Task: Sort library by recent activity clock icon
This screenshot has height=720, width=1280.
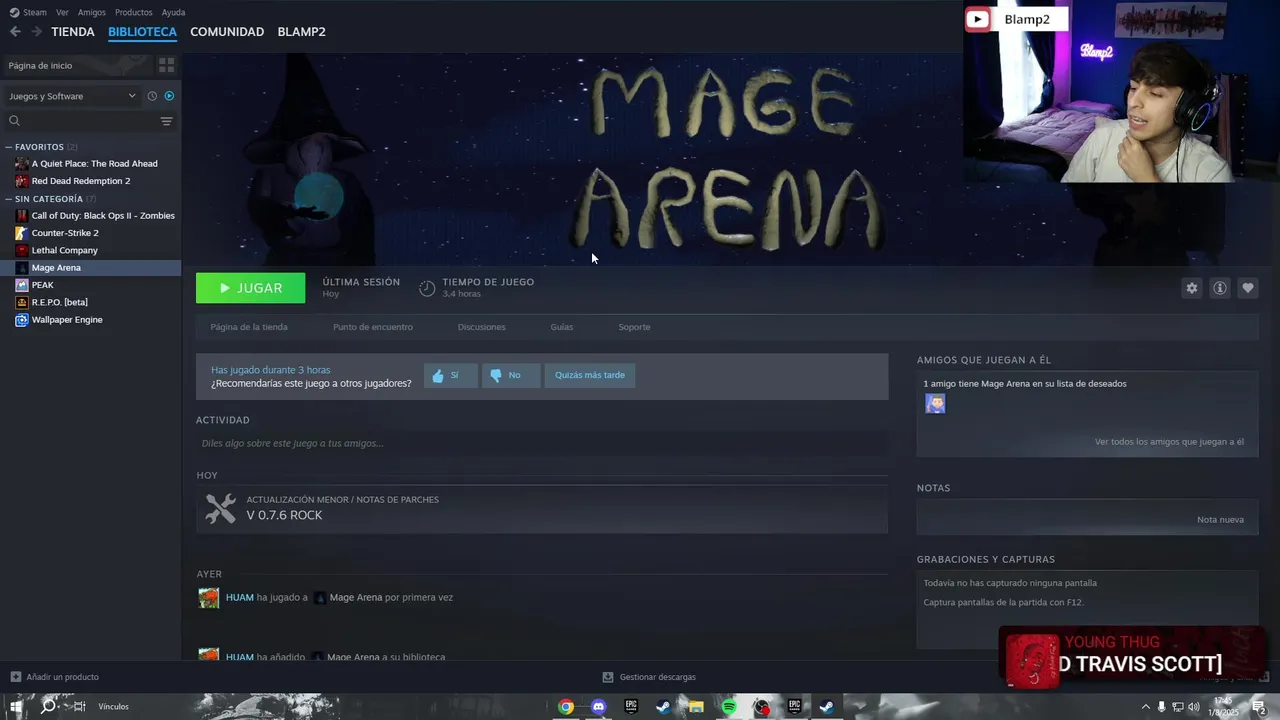Action: point(152,96)
